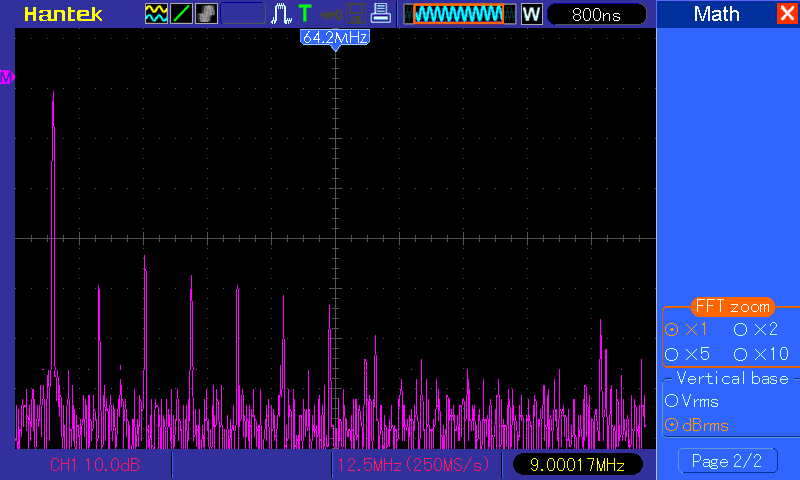Click the 12.5MHz(250MS/s) readout

coord(413,465)
